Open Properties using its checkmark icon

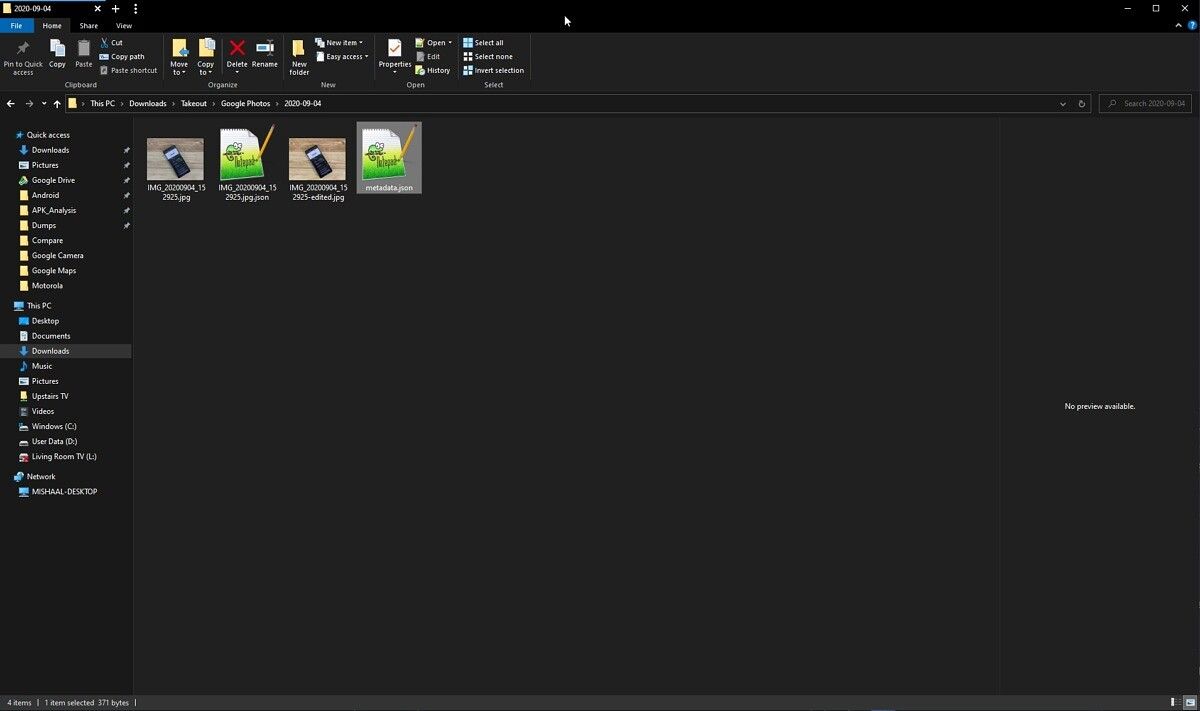click(x=395, y=48)
